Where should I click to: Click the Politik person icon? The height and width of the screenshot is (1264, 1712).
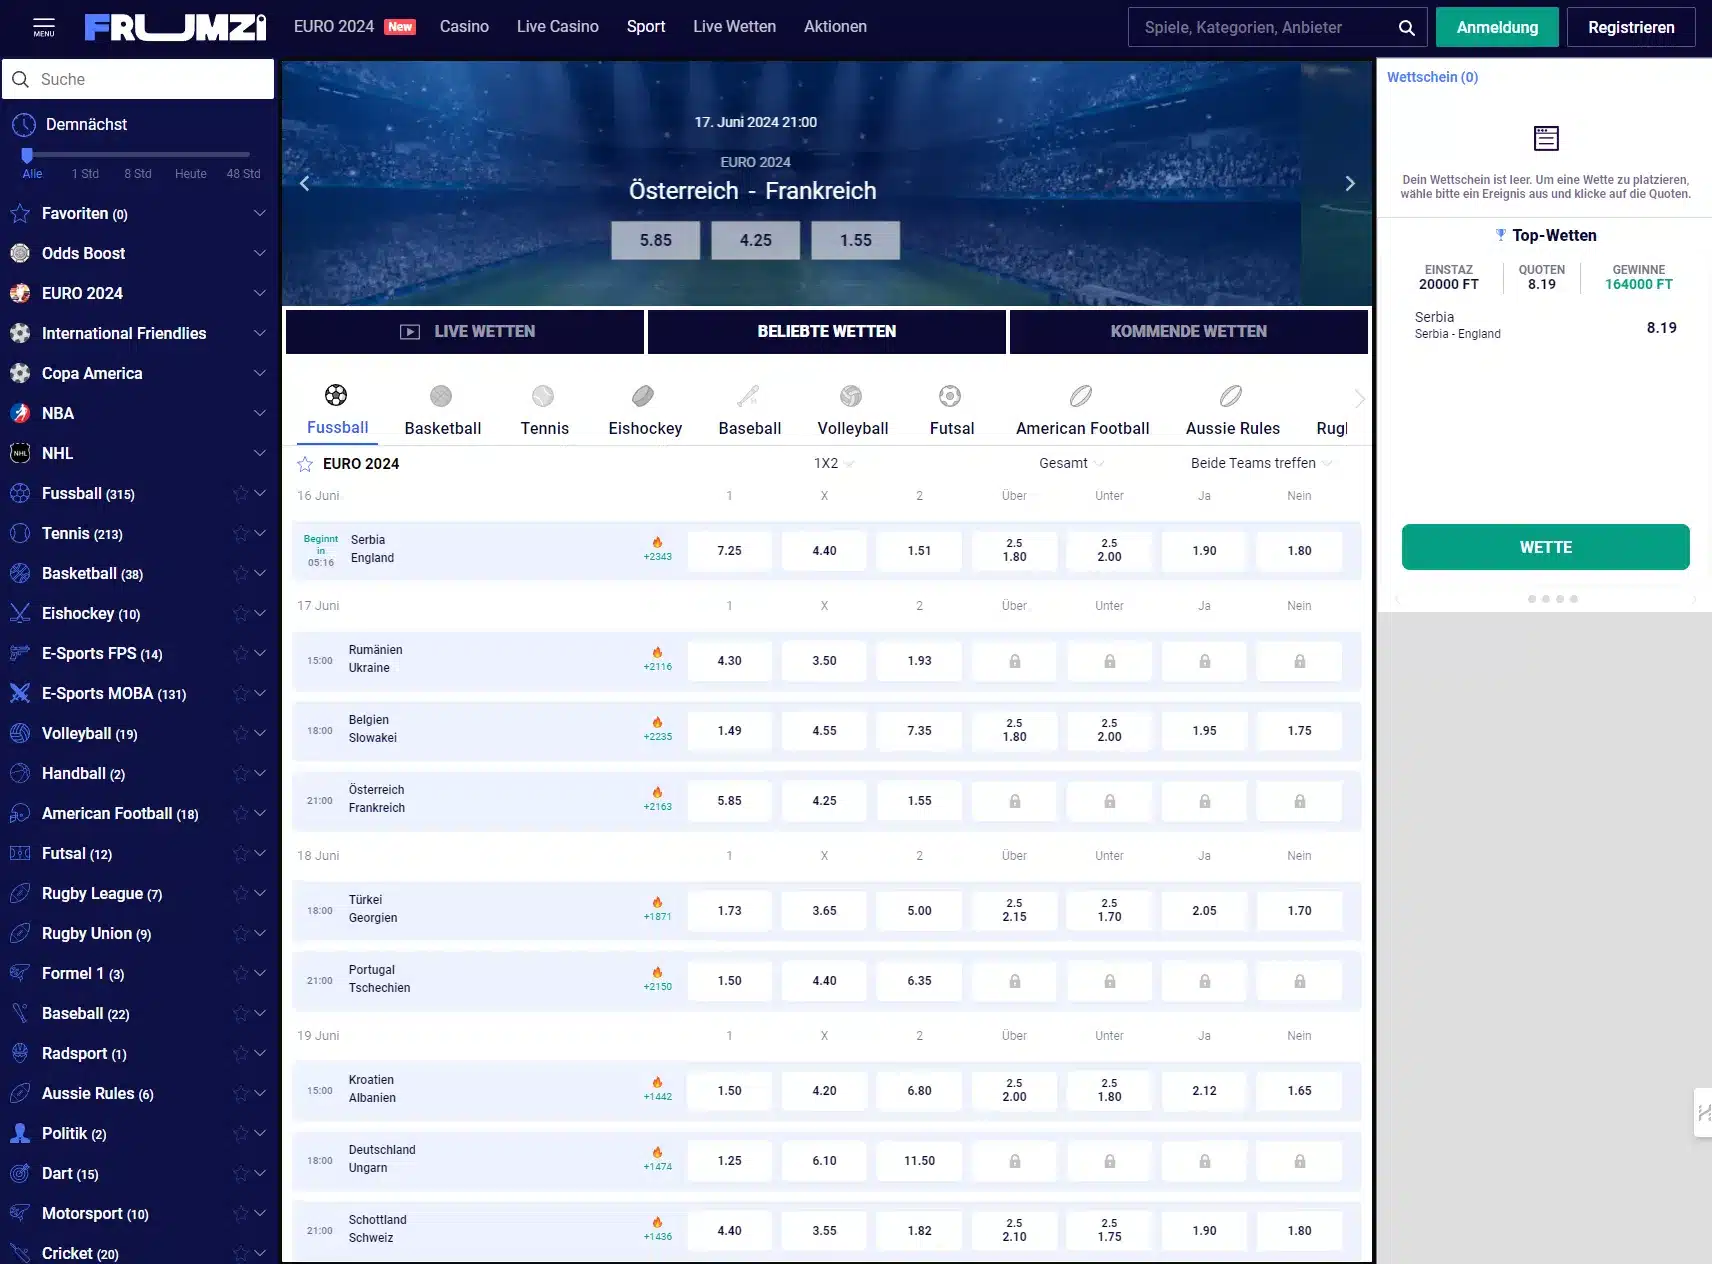tap(20, 1133)
